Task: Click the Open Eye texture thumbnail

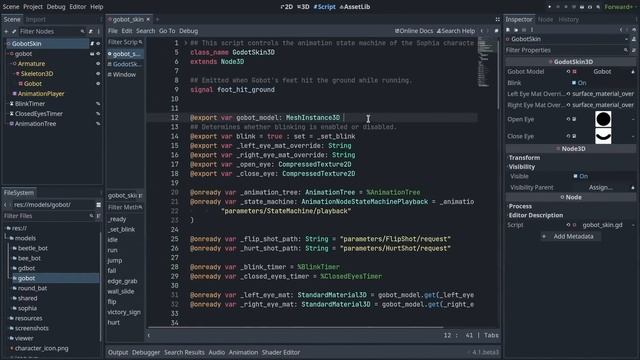Action: pyautogui.click(x=603, y=119)
